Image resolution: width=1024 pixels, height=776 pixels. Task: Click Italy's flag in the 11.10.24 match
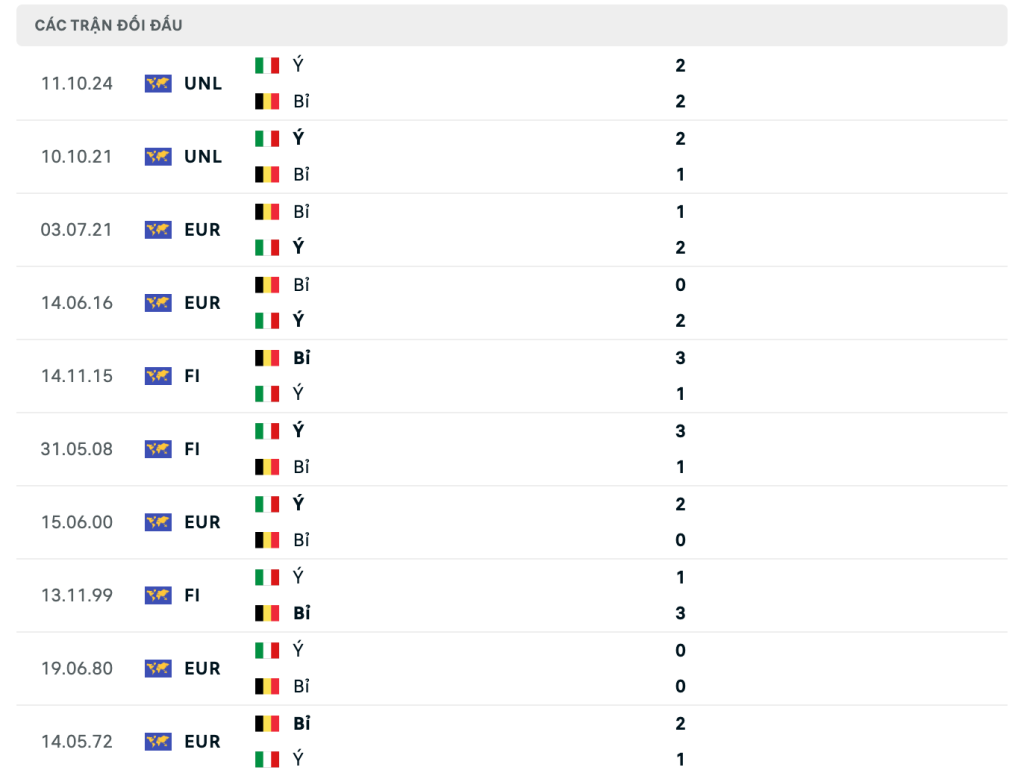(267, 65)
